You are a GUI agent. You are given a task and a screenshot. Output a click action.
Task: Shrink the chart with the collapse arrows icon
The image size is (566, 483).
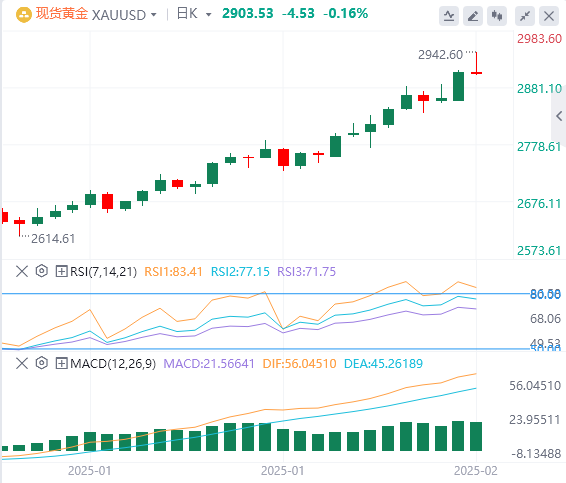coord(525,16)
